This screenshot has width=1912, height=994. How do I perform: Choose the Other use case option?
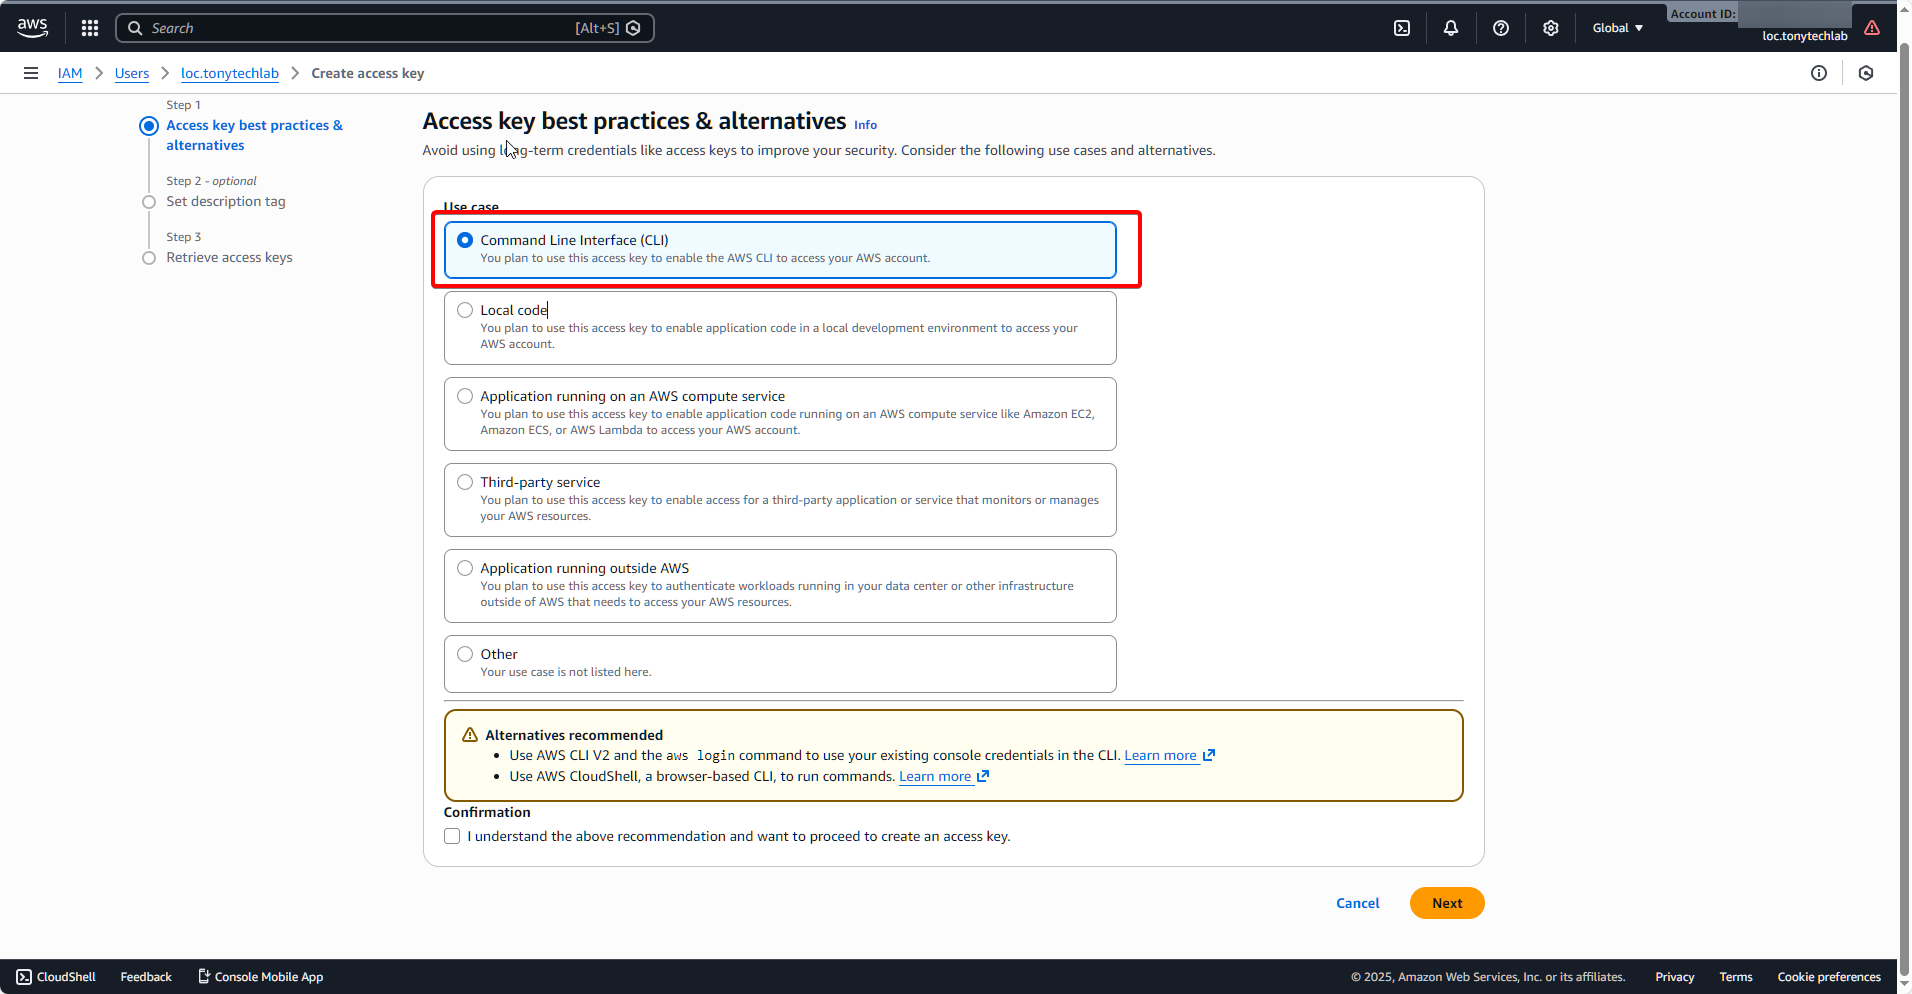coord(465,654)
